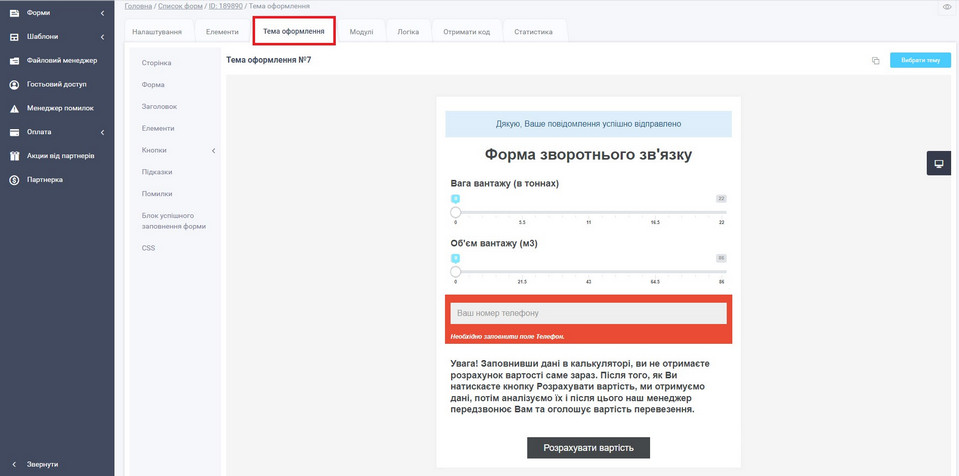
Task: Click the Партнерка menu label
Action: tap(45, 180)
